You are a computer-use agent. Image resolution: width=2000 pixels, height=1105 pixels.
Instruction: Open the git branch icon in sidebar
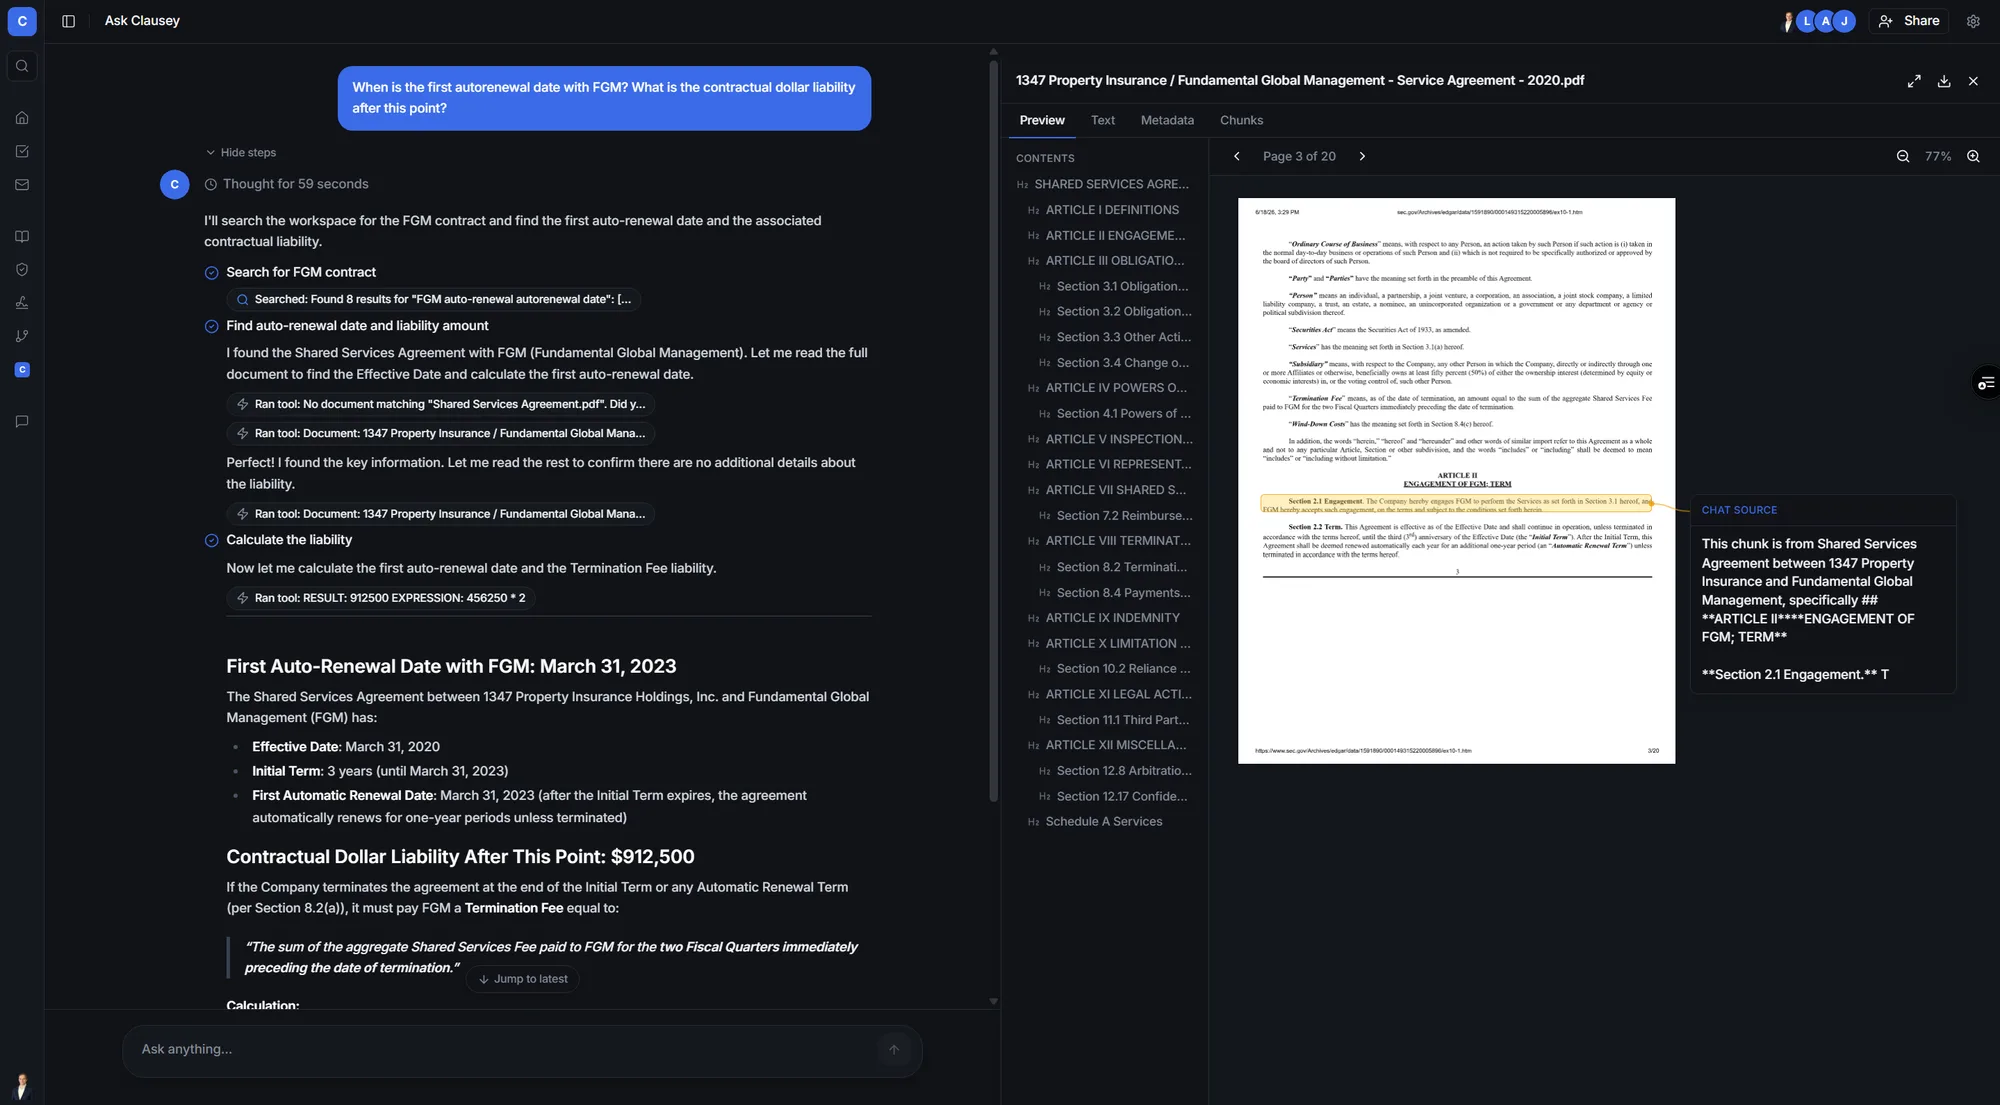point(22,336)
